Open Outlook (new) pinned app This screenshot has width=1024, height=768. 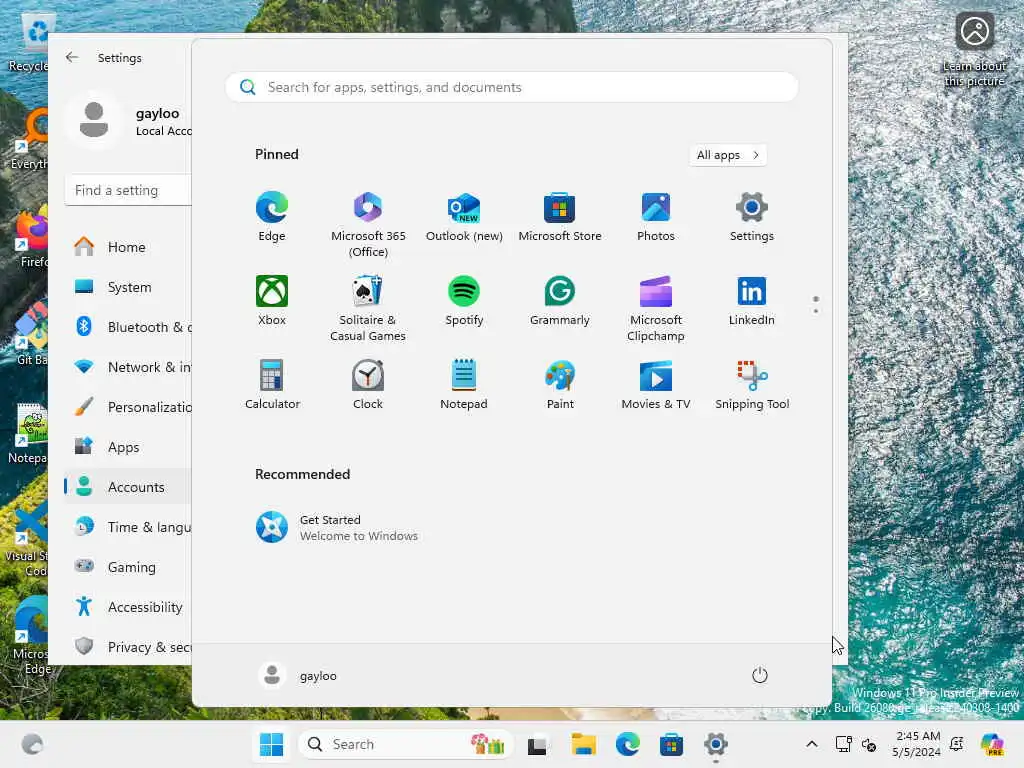[464, 217]
